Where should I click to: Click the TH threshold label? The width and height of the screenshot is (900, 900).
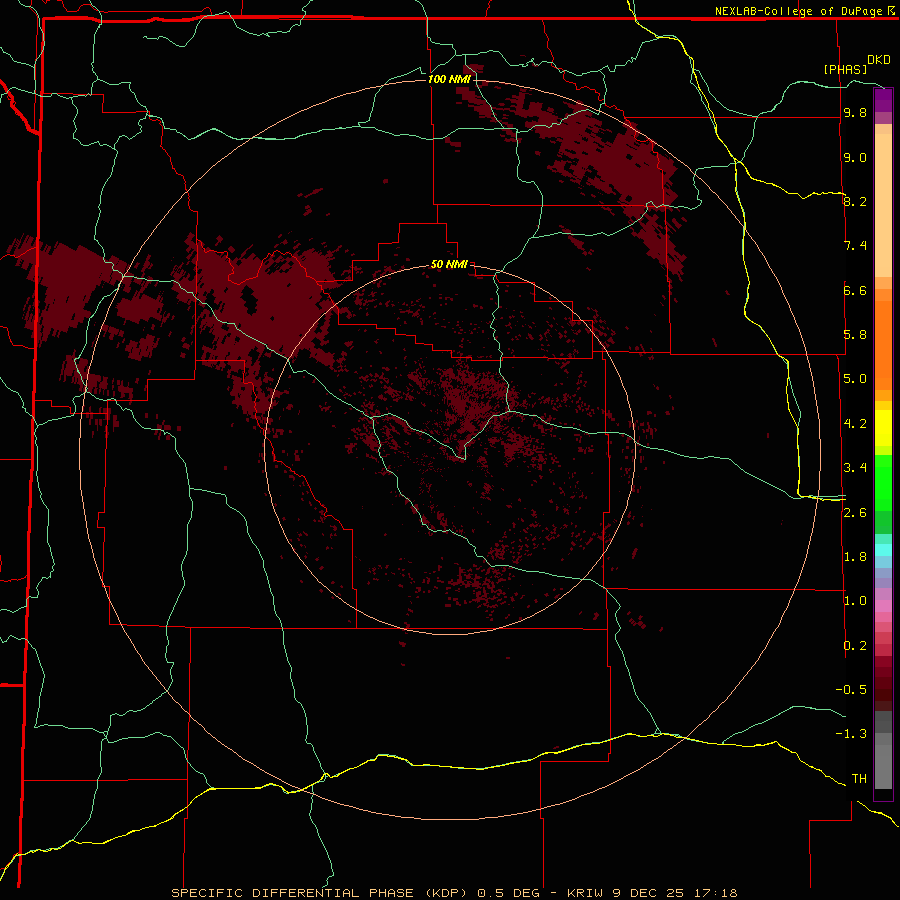859,779
